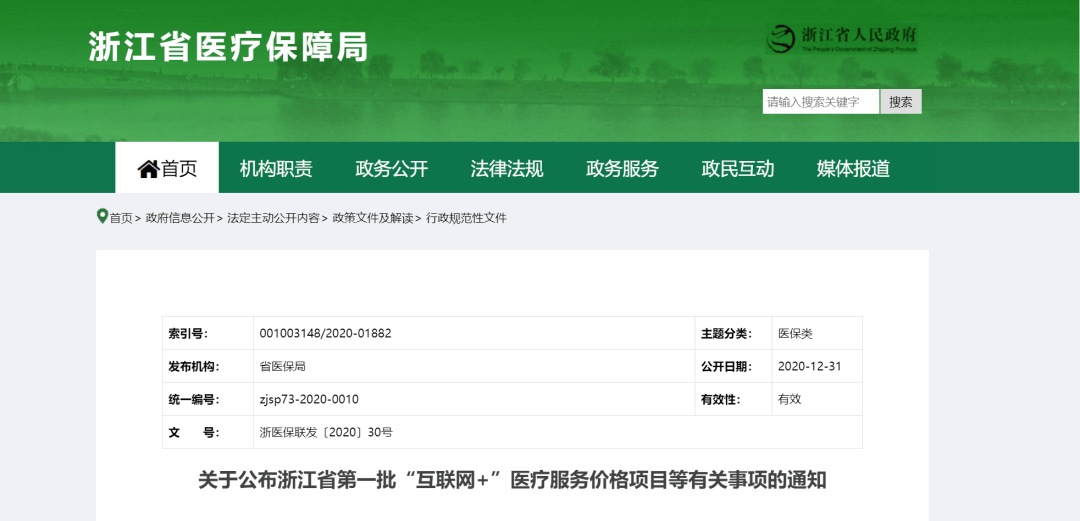Image resolution: width=1080 pixels, height=521 pixels.
Task: Click 首页 breadcrumb link
Action: [x=121, y=218]
